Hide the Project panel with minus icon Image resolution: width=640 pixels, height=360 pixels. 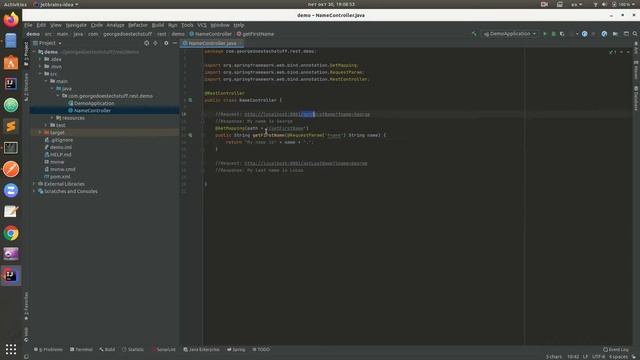pyautogui.click(x=175, y=43)
